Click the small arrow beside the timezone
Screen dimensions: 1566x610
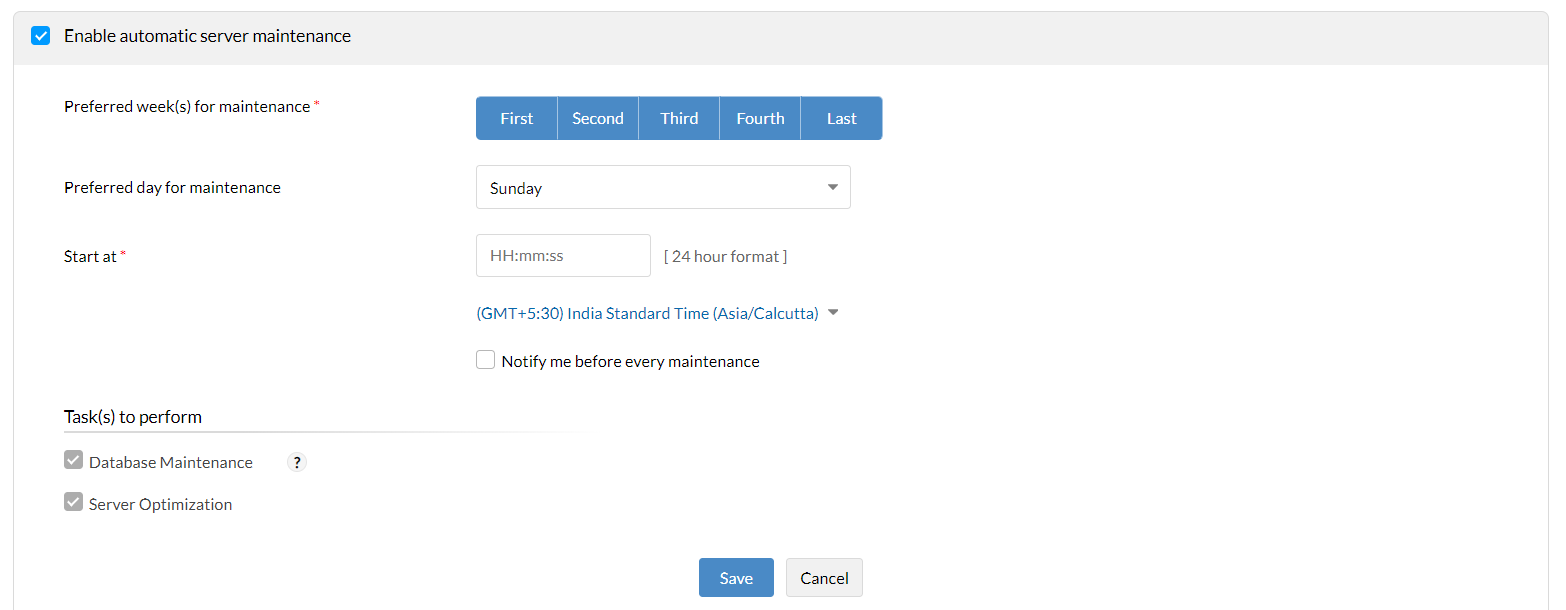[834, 313]
